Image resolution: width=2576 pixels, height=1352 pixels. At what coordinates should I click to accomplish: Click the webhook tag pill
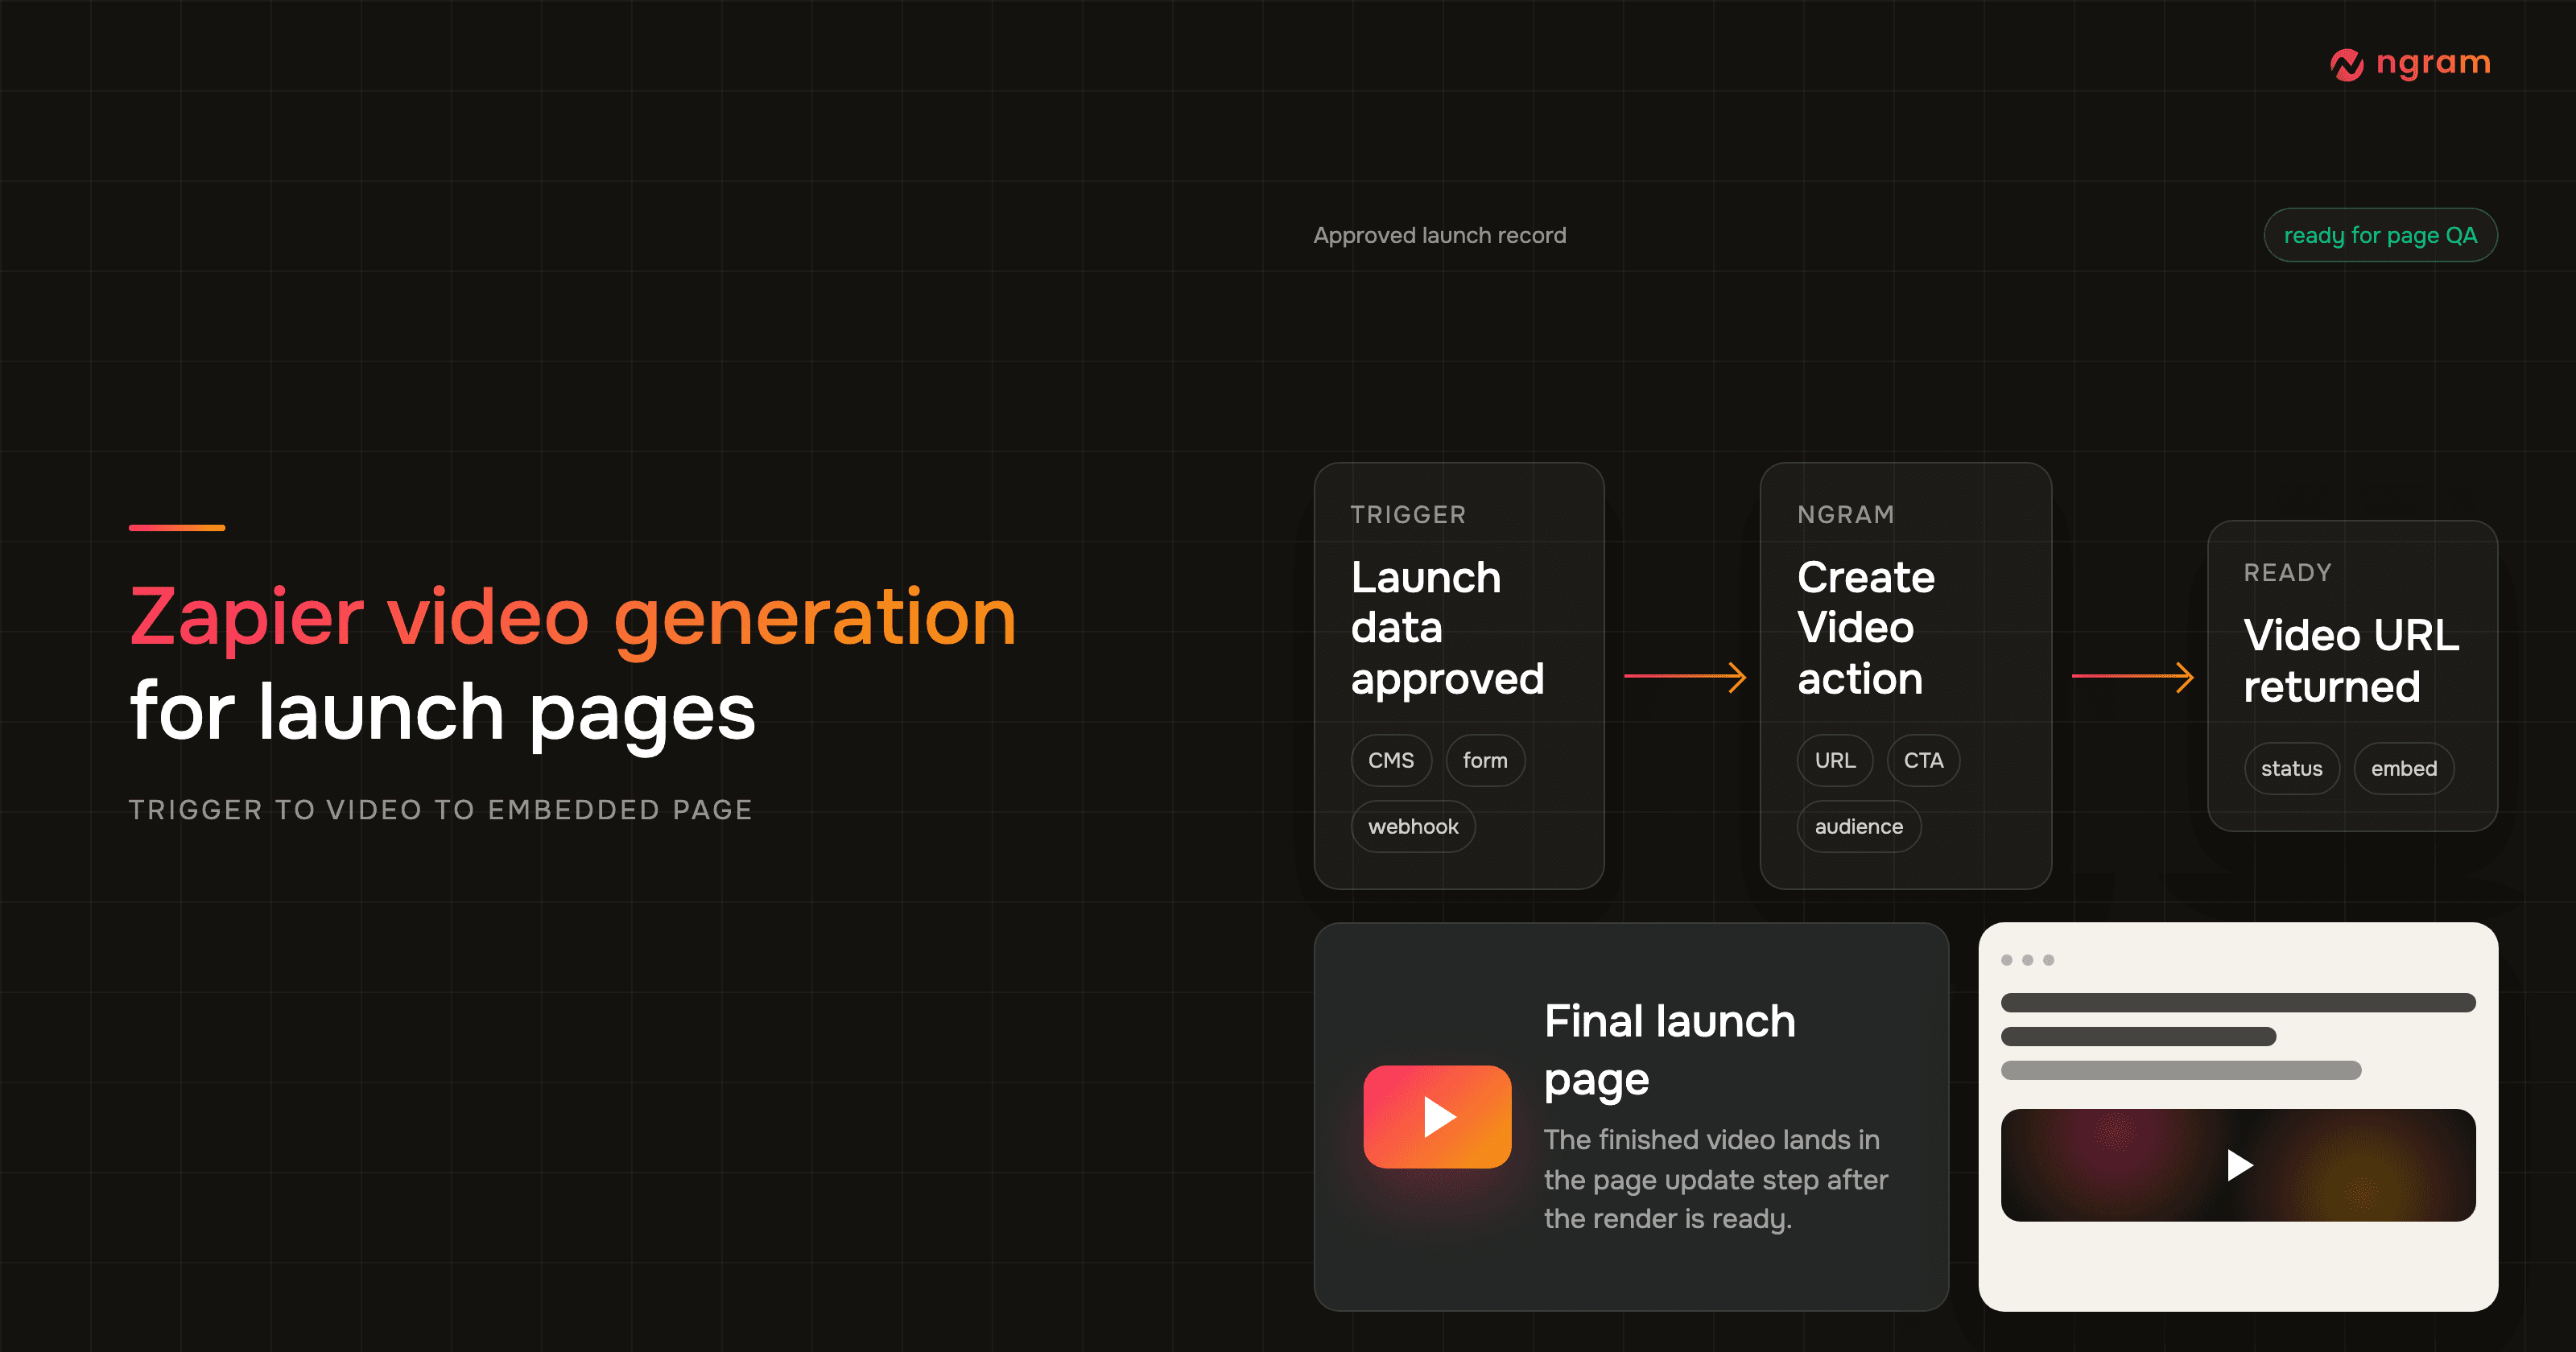[1413, 826]
